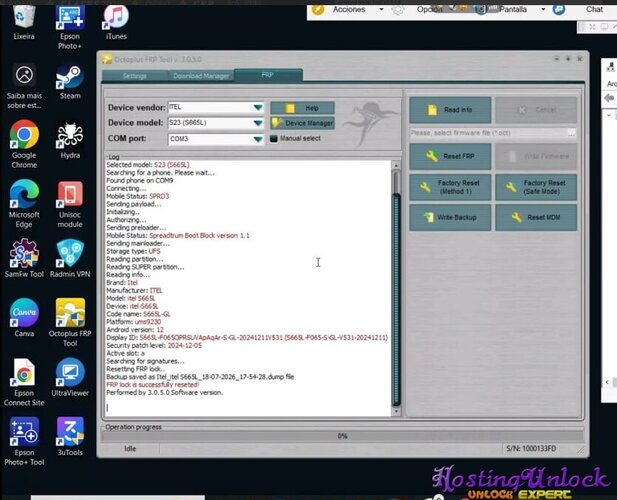Click the 'Android version: 12' log line
Image resolution: width=617 pixels, height=500 pixels.
pyautogui.click(x=135, y=330)
